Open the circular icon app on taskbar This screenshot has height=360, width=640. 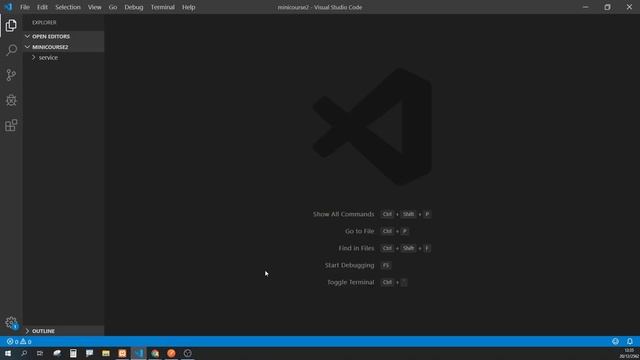[x=188, y=353]
